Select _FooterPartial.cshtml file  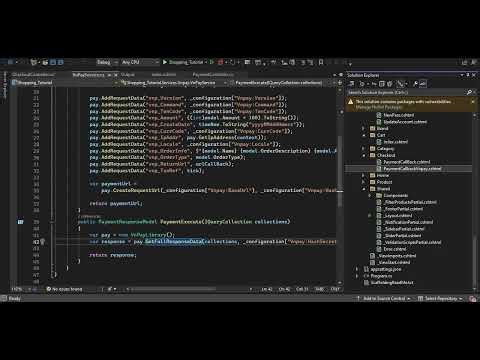pyautogui.click(x=403, y=209)
